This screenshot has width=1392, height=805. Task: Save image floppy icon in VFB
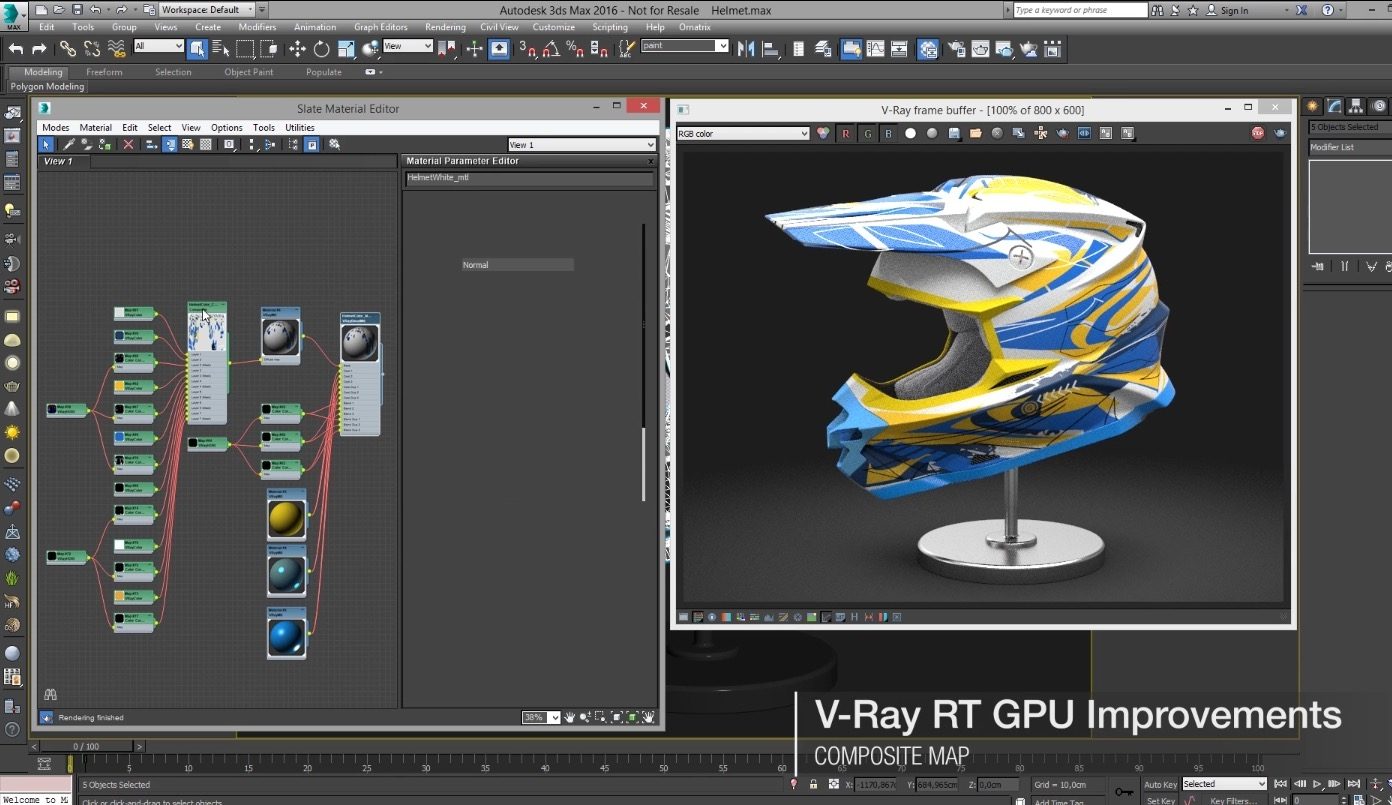point(954,133)
